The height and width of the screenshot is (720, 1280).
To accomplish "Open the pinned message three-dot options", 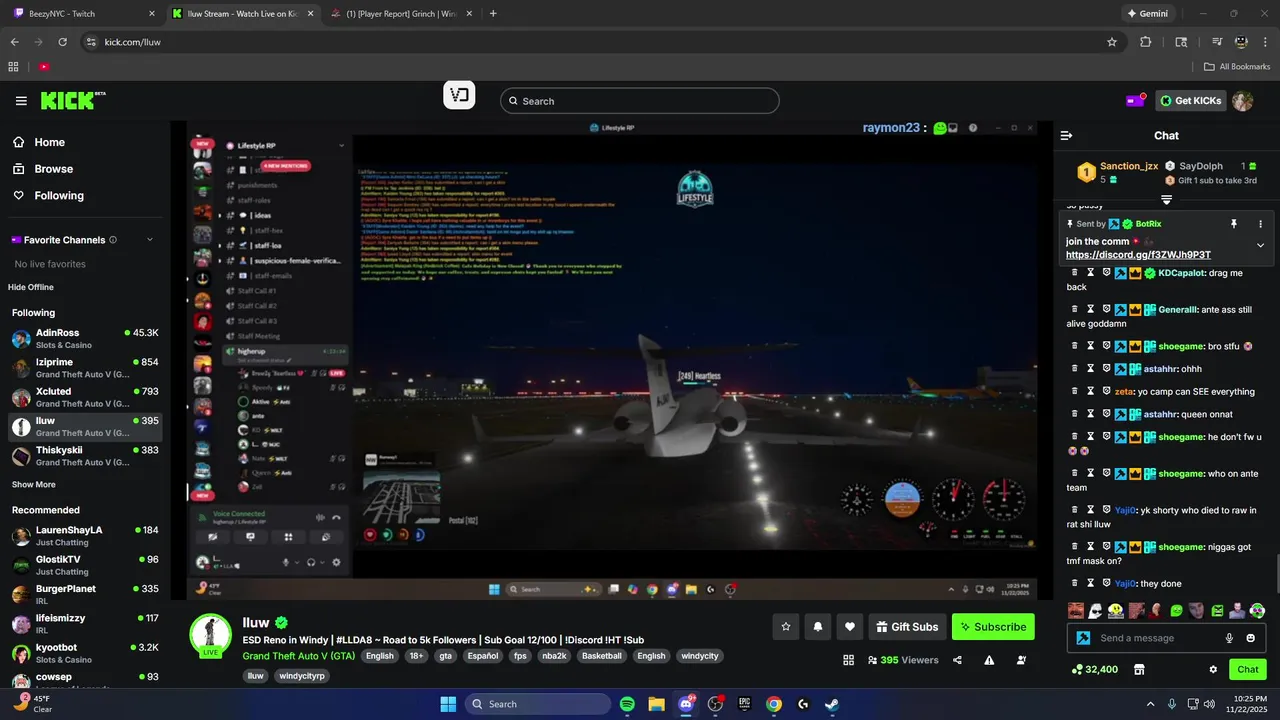I will pyautogui.click(x=1260, y=224).
